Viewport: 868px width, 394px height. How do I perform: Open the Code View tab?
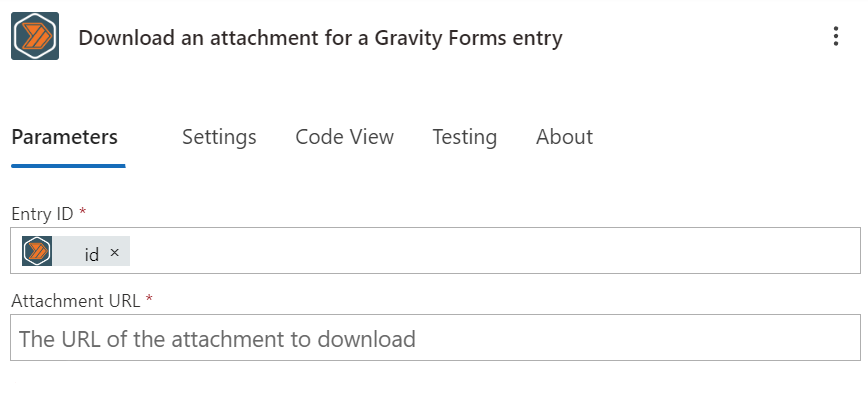pyautogui.click(x=344, y=137)
